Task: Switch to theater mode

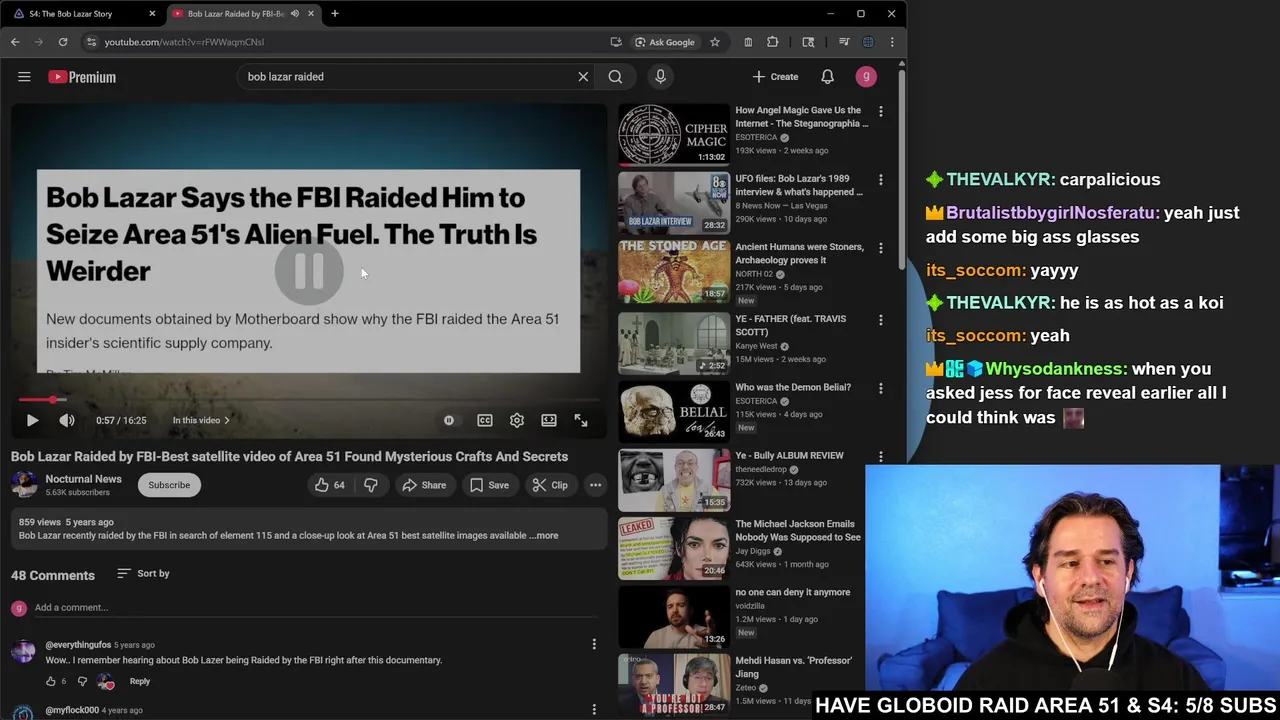Action: (549, 421)
